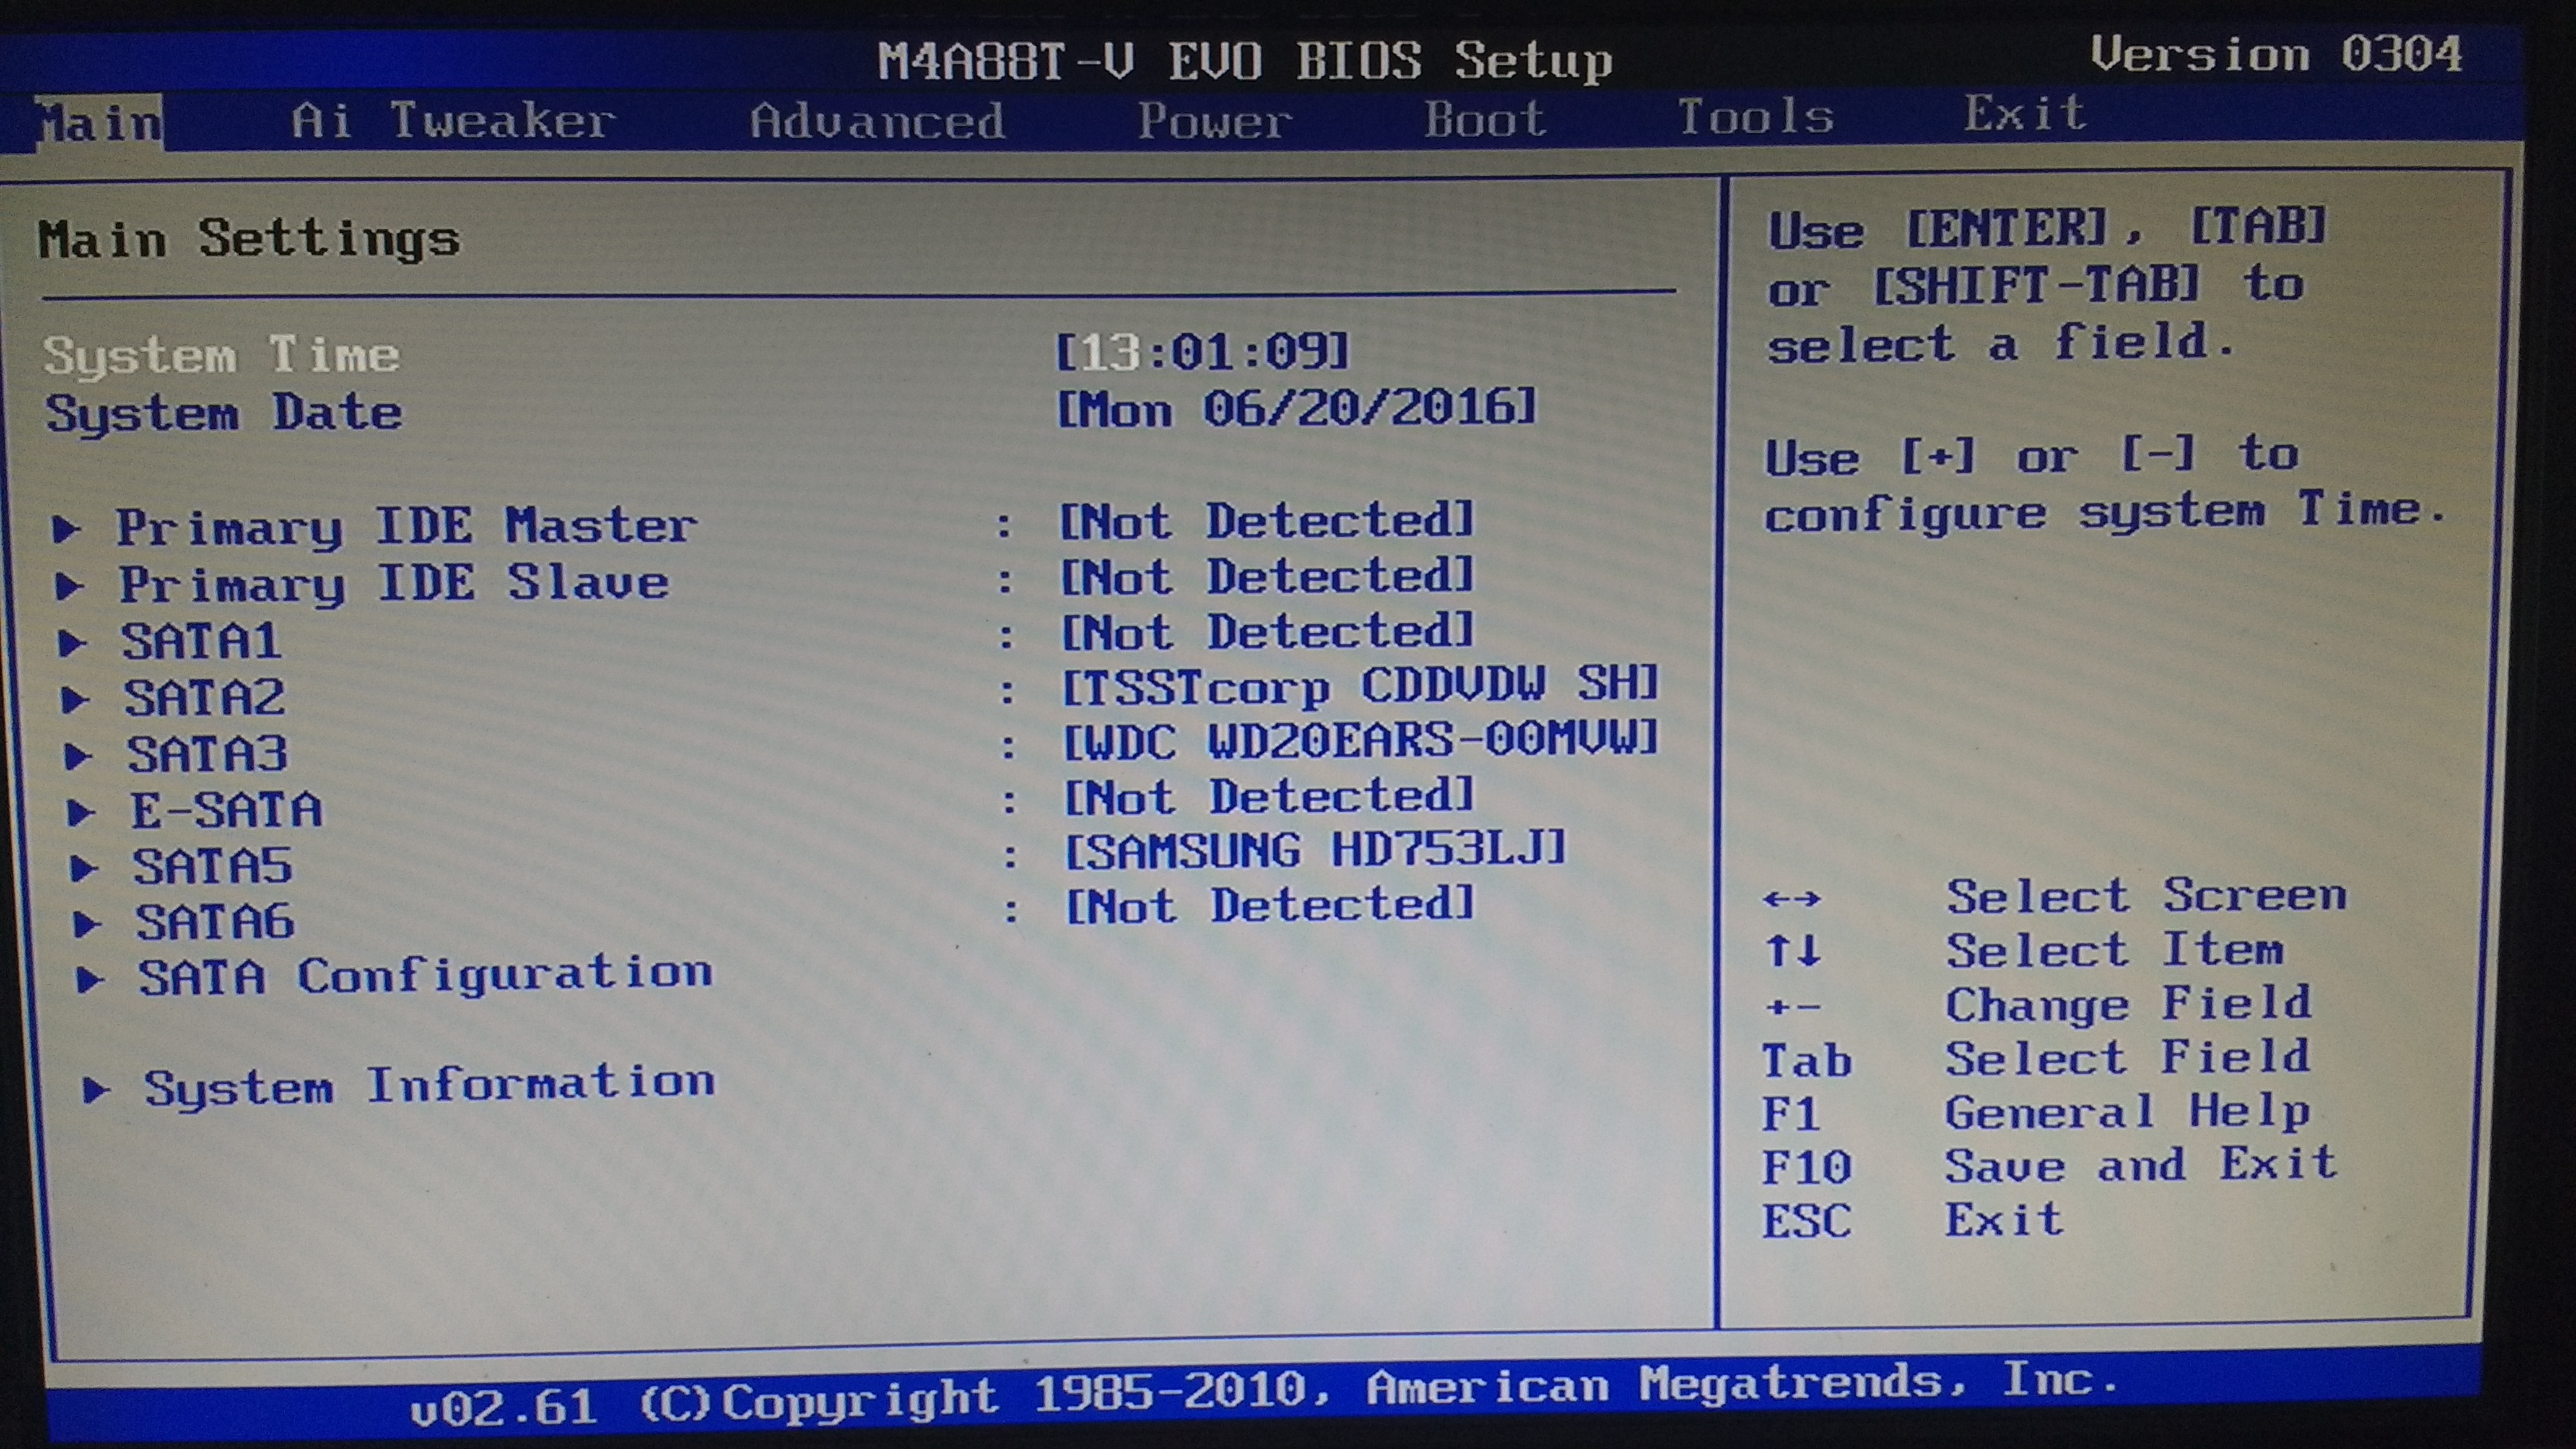Viewport: 2576px width, 1449px height.
Task: Click SATA1 Not Detected value
Action: (x=1267, y=632)
